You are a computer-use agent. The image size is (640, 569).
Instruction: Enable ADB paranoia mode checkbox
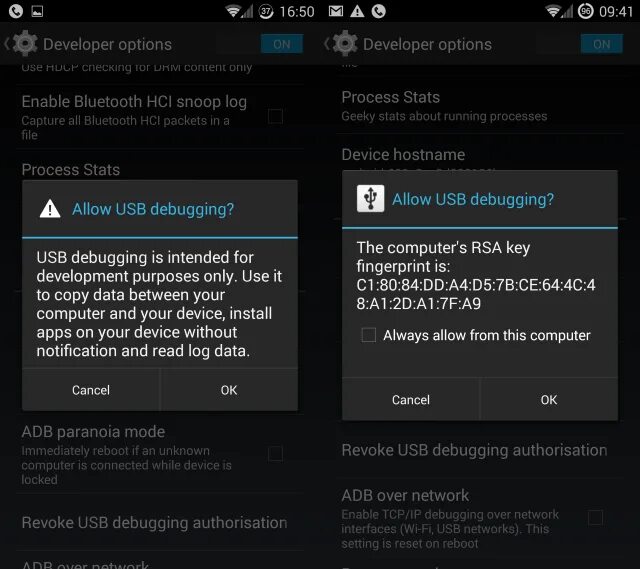276,453
